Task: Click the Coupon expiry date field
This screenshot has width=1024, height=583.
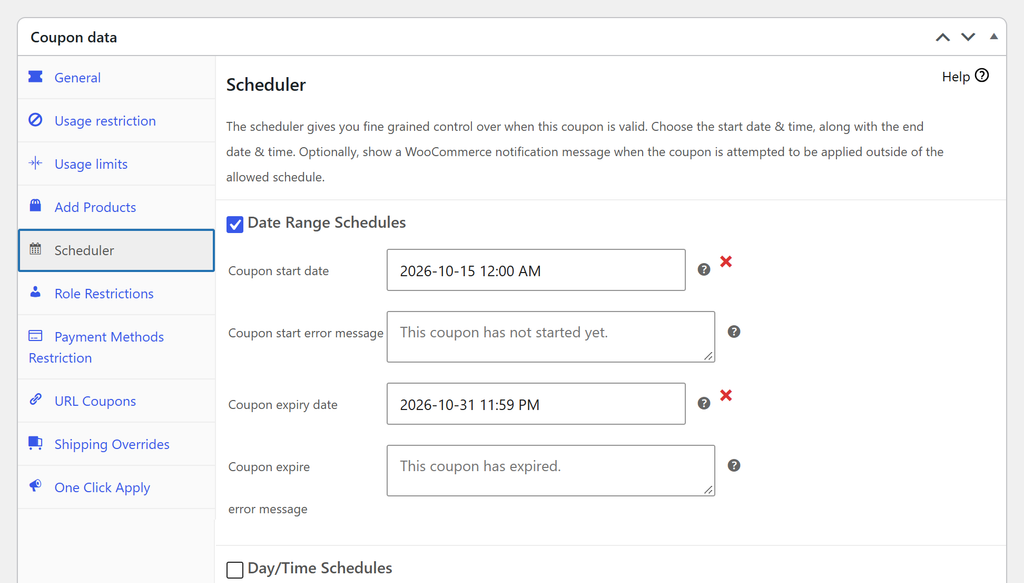Action: pos(536,403)
